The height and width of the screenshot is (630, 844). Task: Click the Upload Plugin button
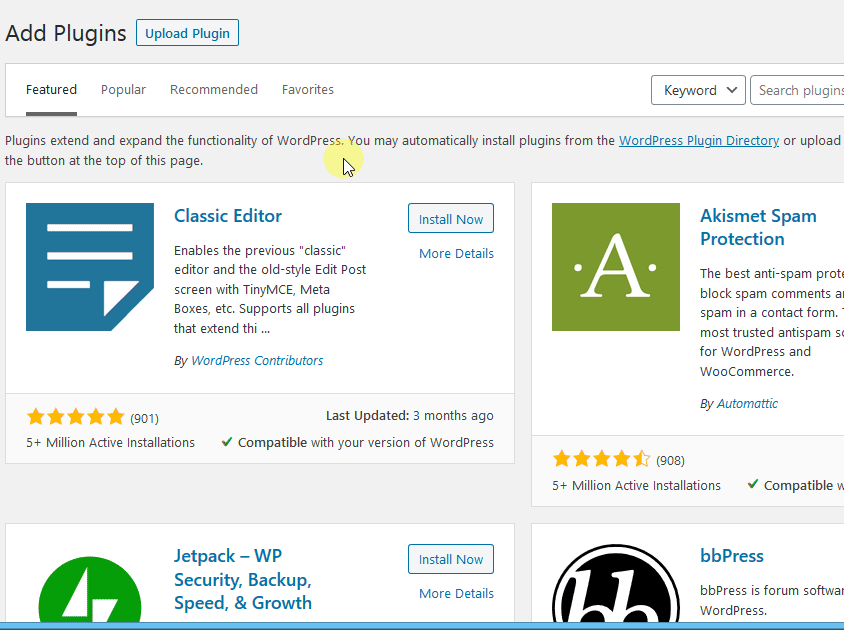click(x=187, y=33)
